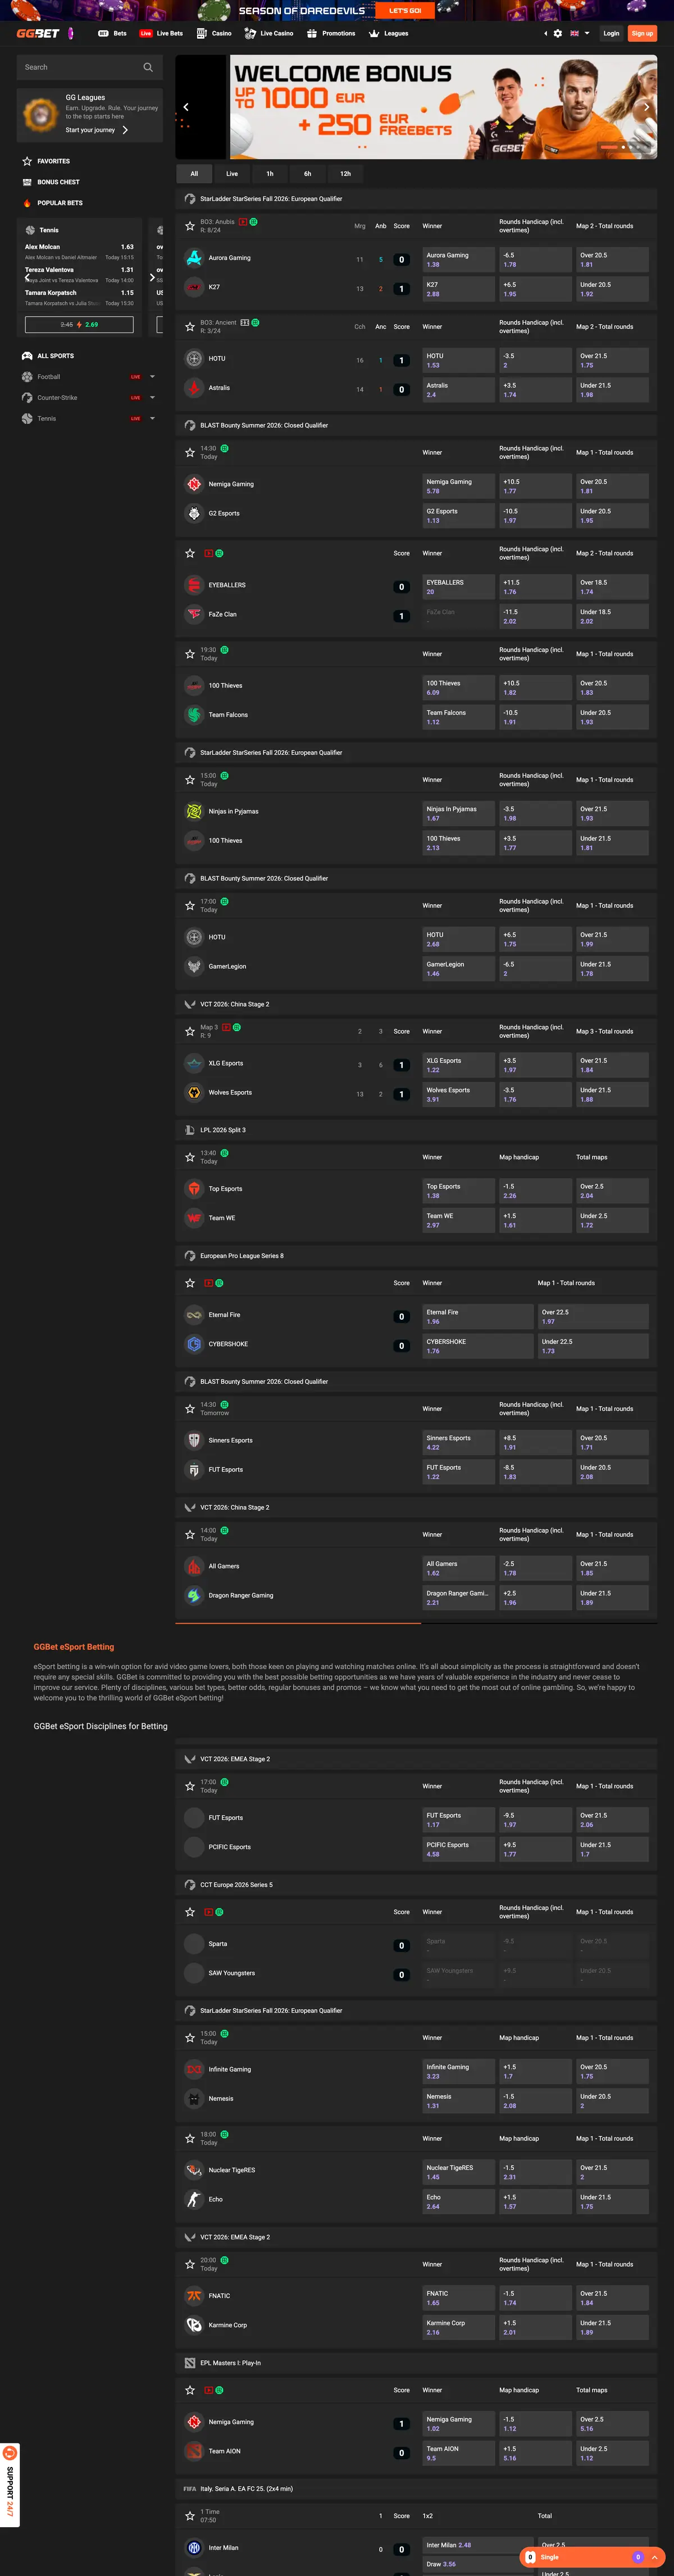Screen dimensions: 674x2576
Task: Click the Ninjas in Pyjamas logo
Action: (194, 811)
